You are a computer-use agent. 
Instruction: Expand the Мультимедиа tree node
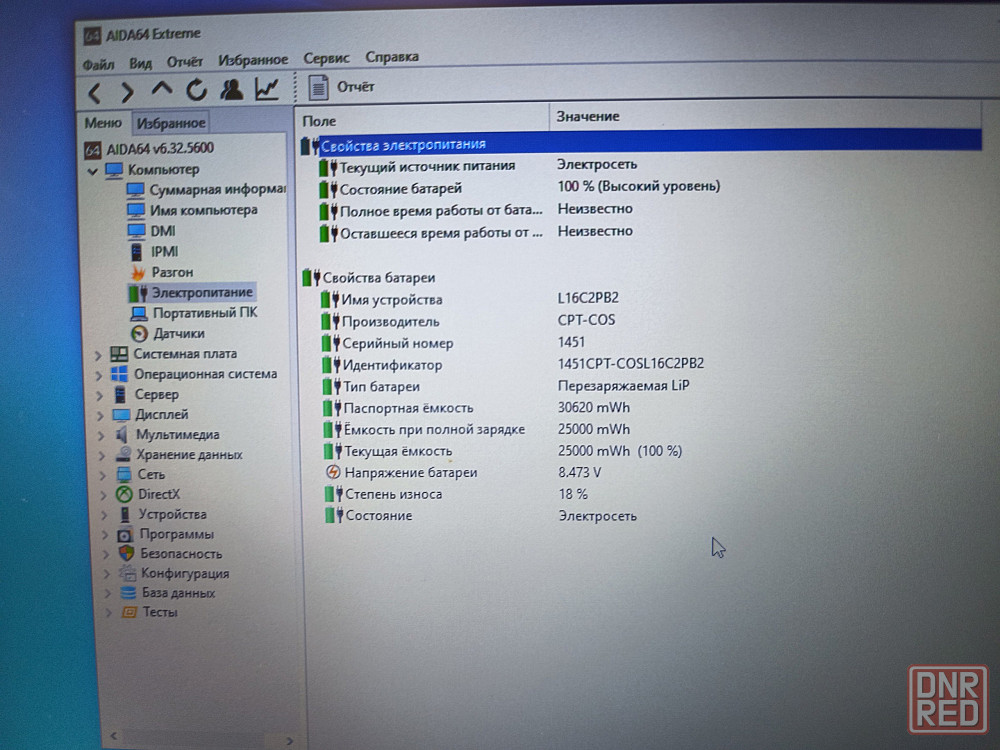click(101, 436)
